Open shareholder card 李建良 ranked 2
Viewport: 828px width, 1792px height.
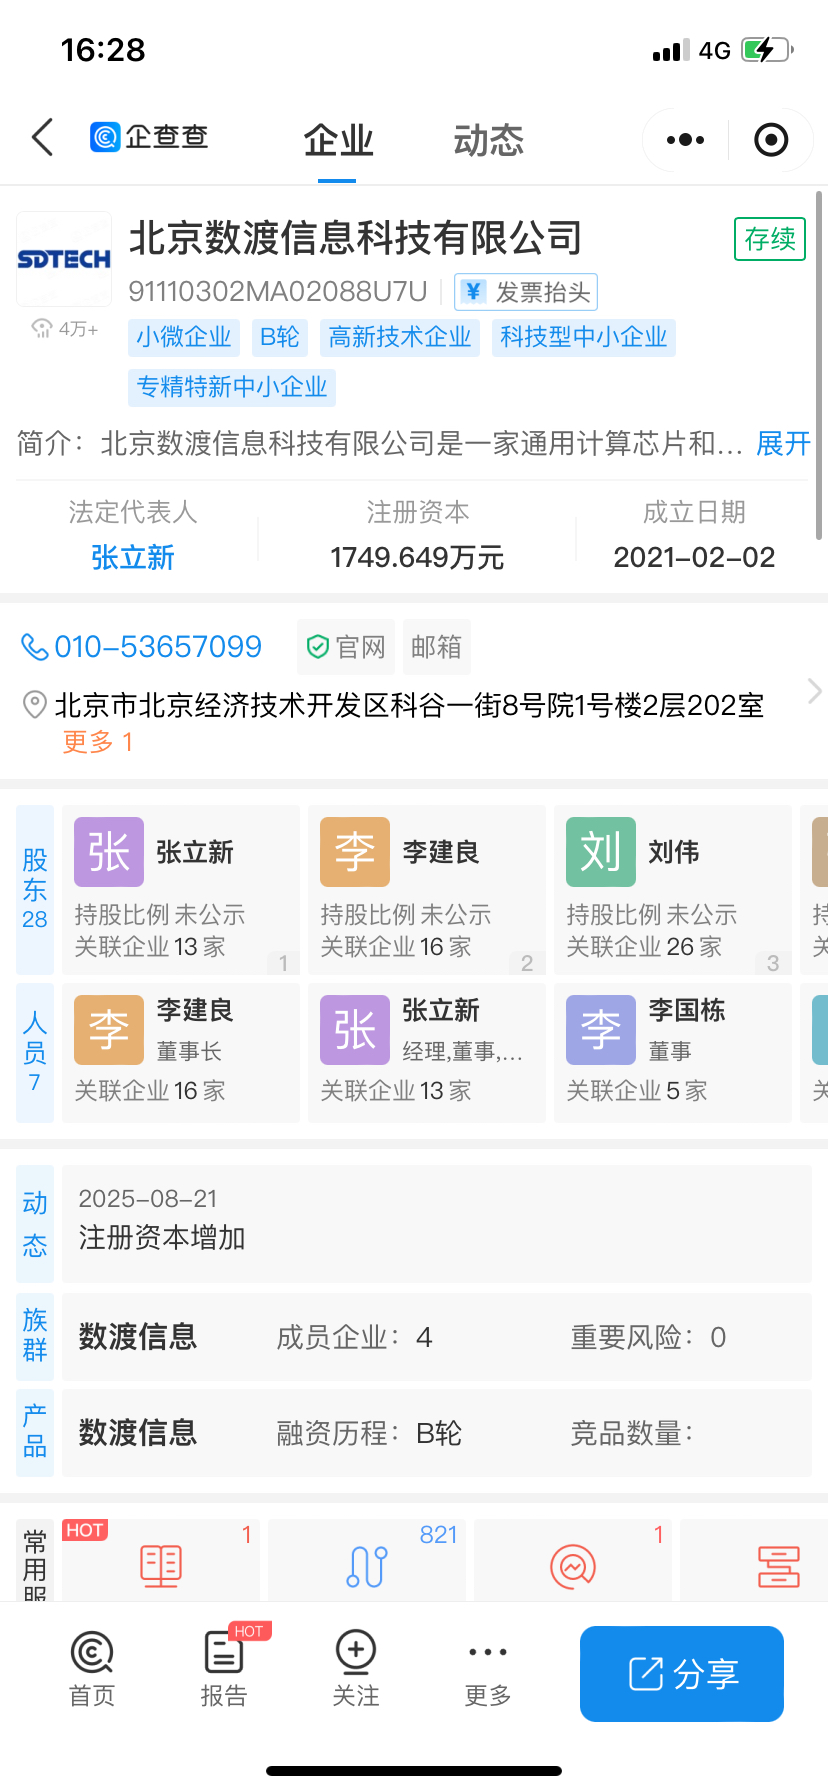coord(427,890)
